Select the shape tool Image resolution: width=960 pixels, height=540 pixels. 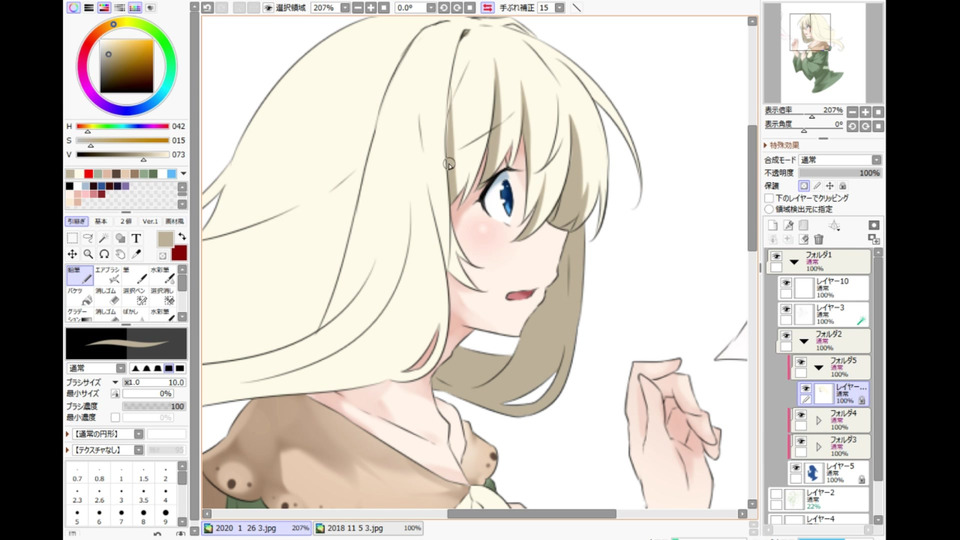[120, 238]
